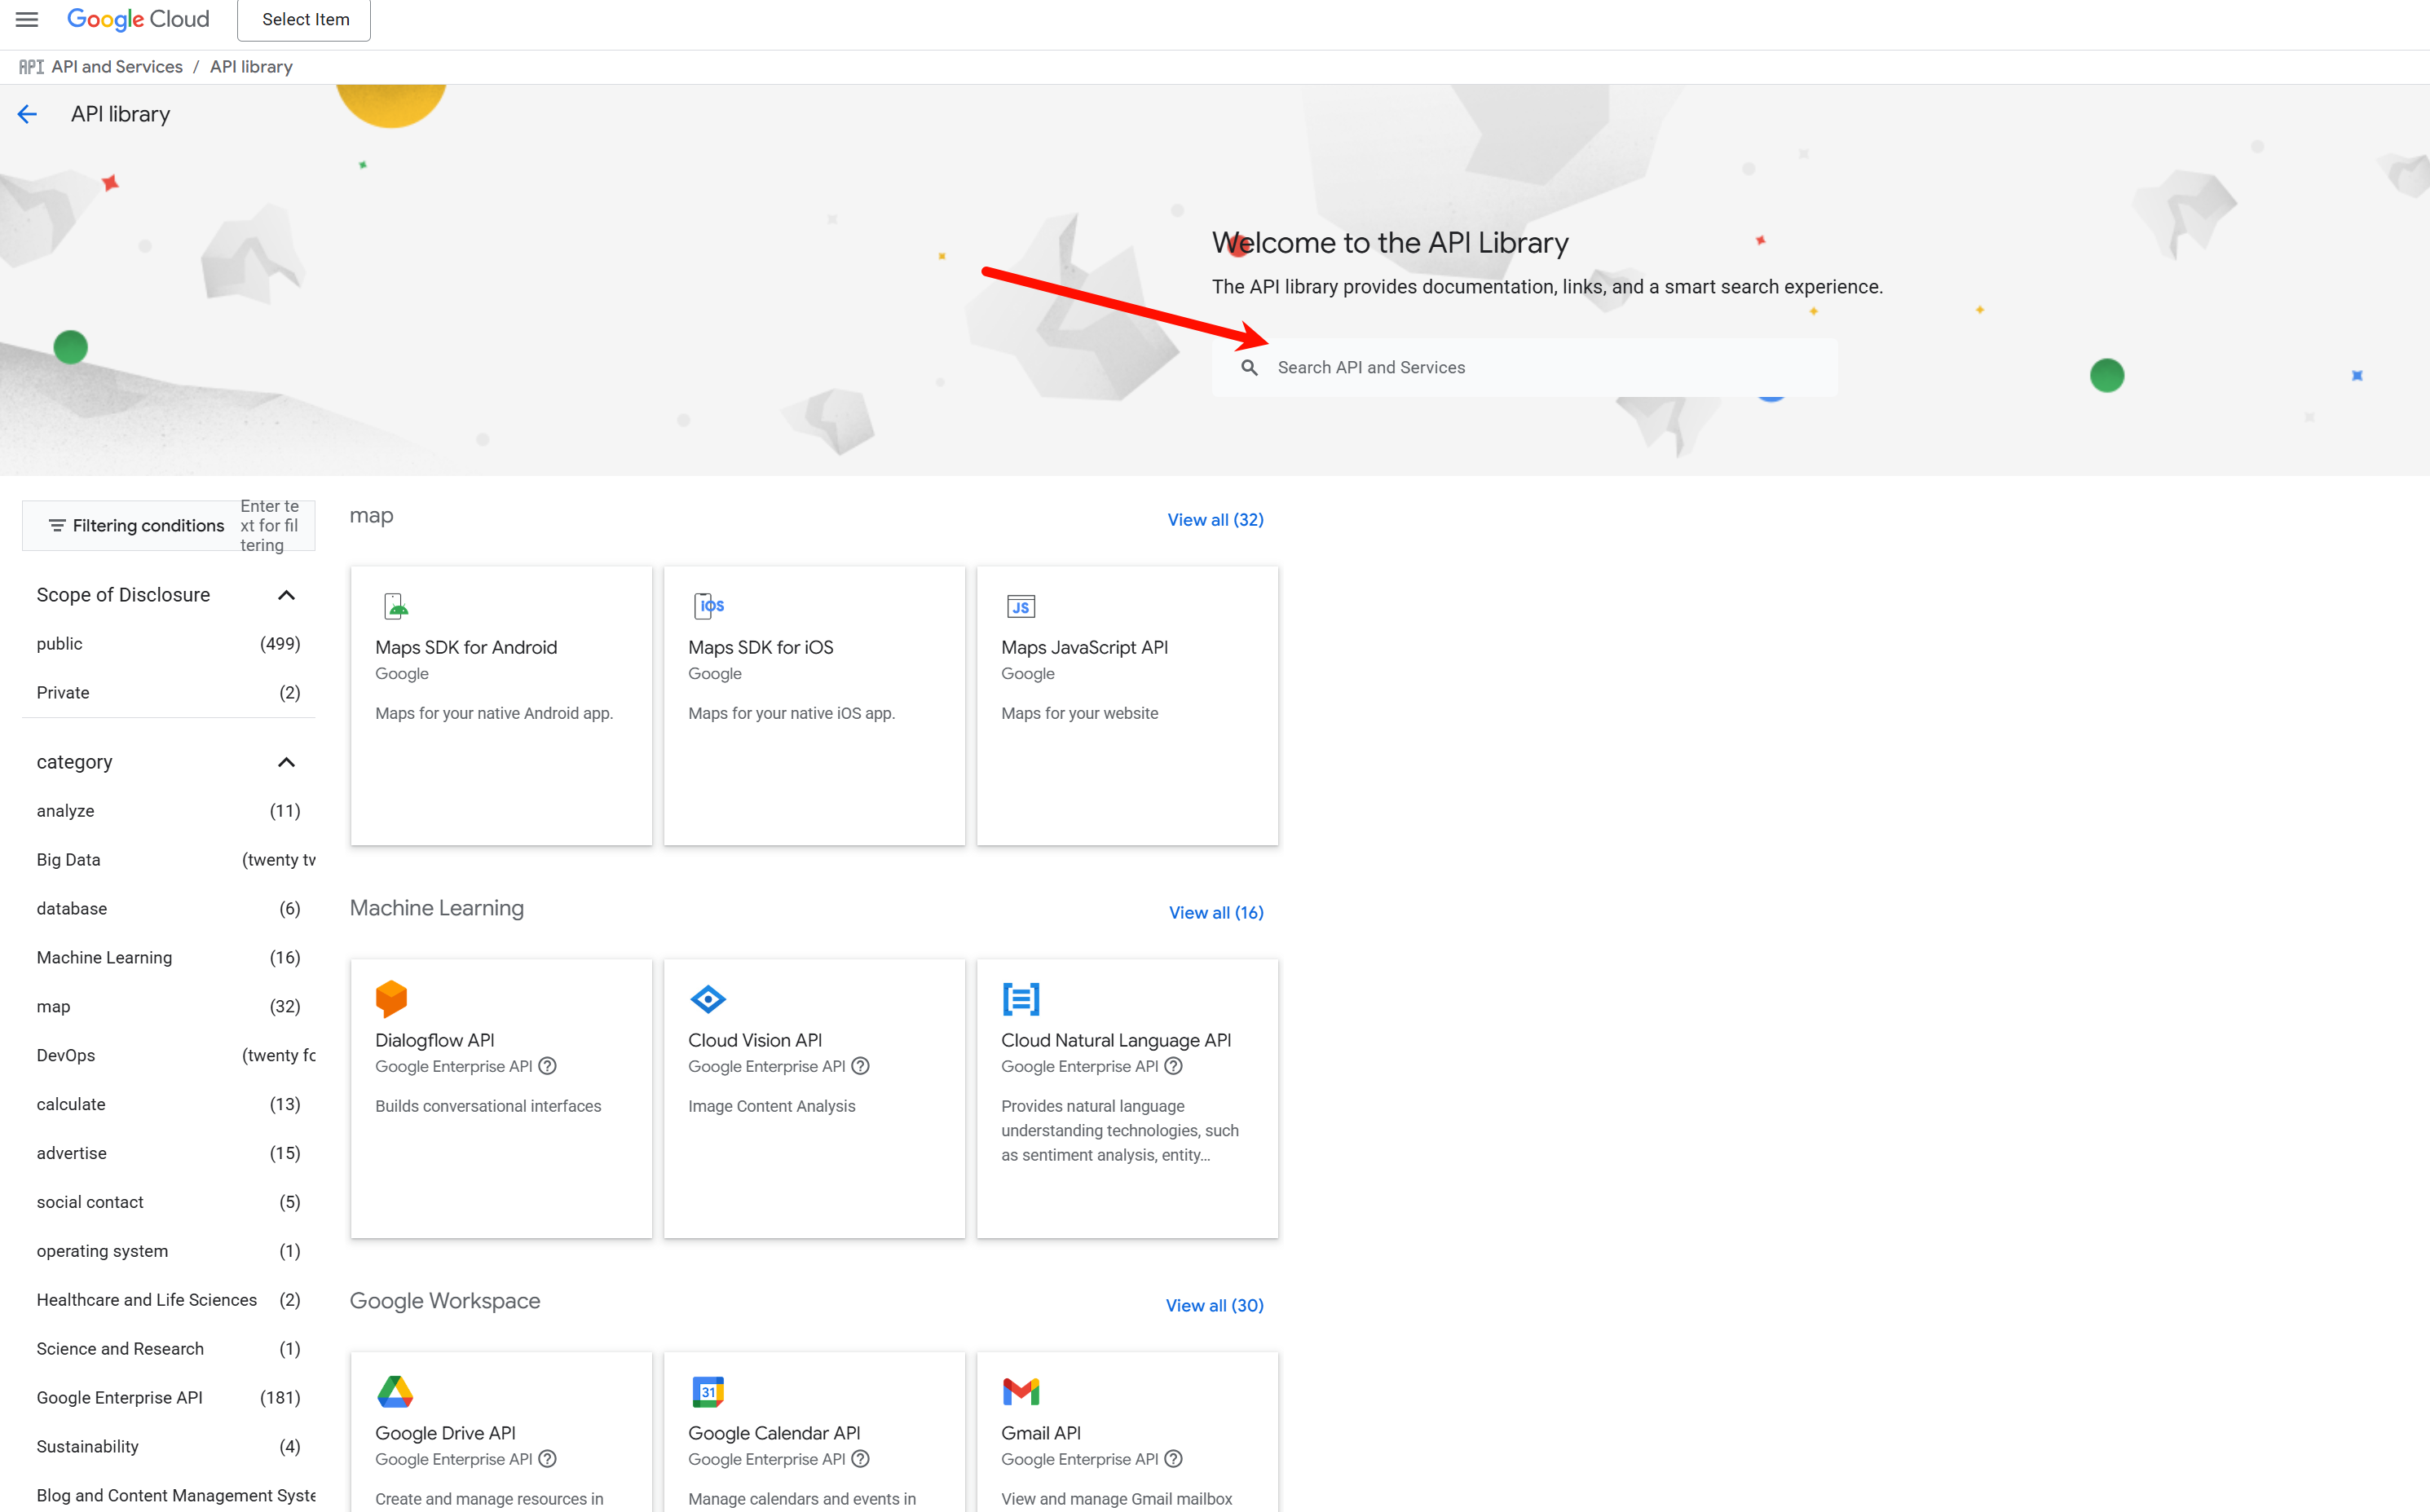Open help icon for Cloud Natural Language API

tap(1173, 1066)
